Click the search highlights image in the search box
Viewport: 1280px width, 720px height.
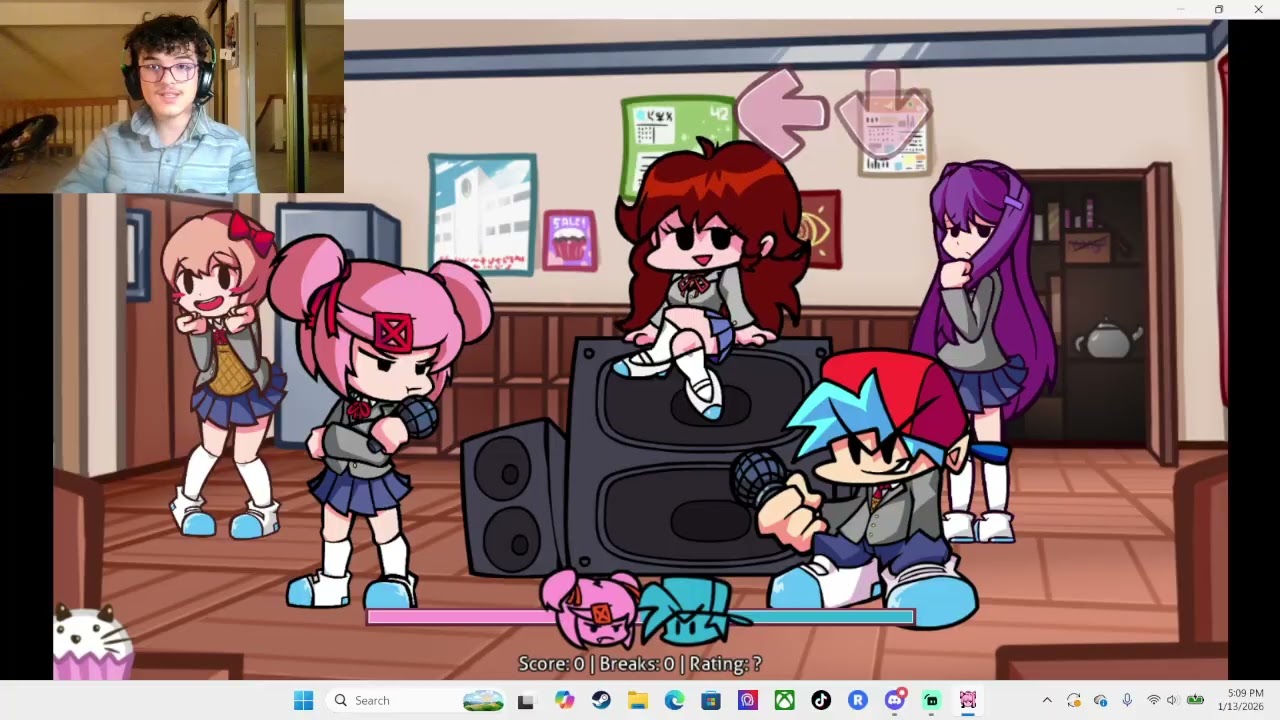(x=483, y=701)
